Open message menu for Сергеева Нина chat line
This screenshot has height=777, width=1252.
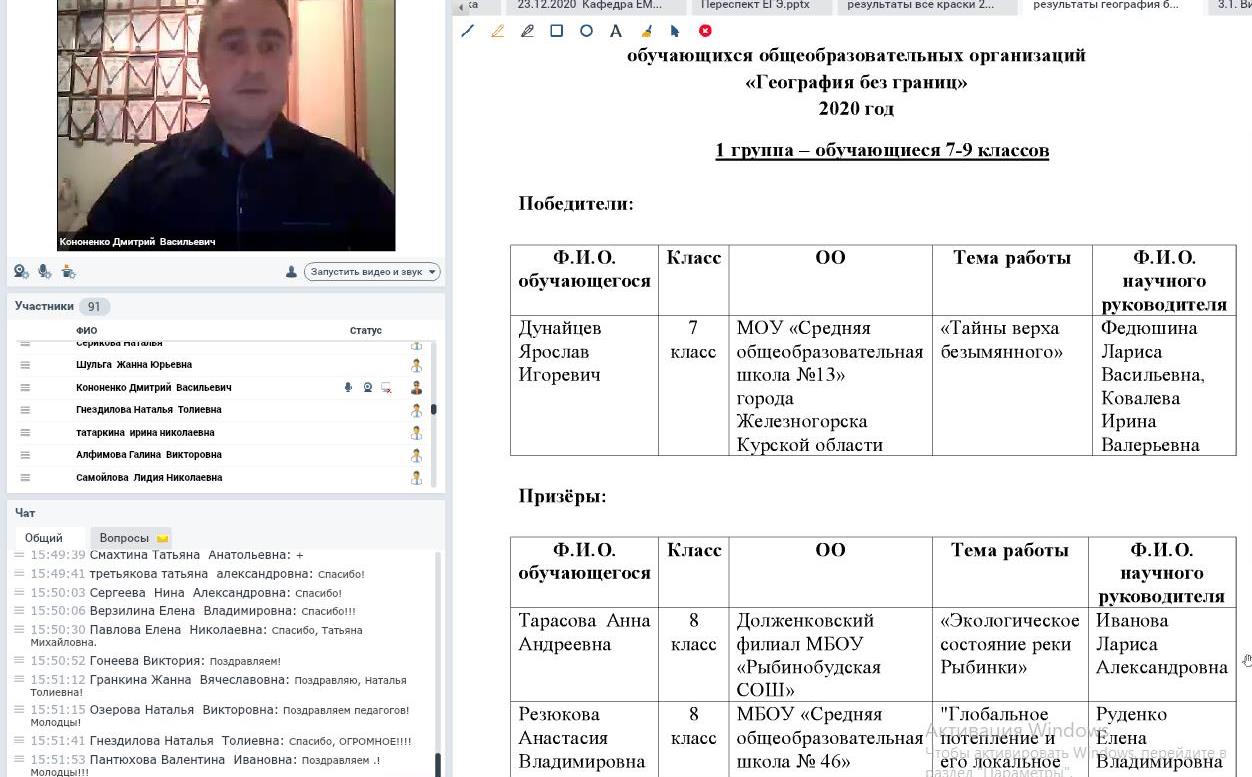(19, 592)
